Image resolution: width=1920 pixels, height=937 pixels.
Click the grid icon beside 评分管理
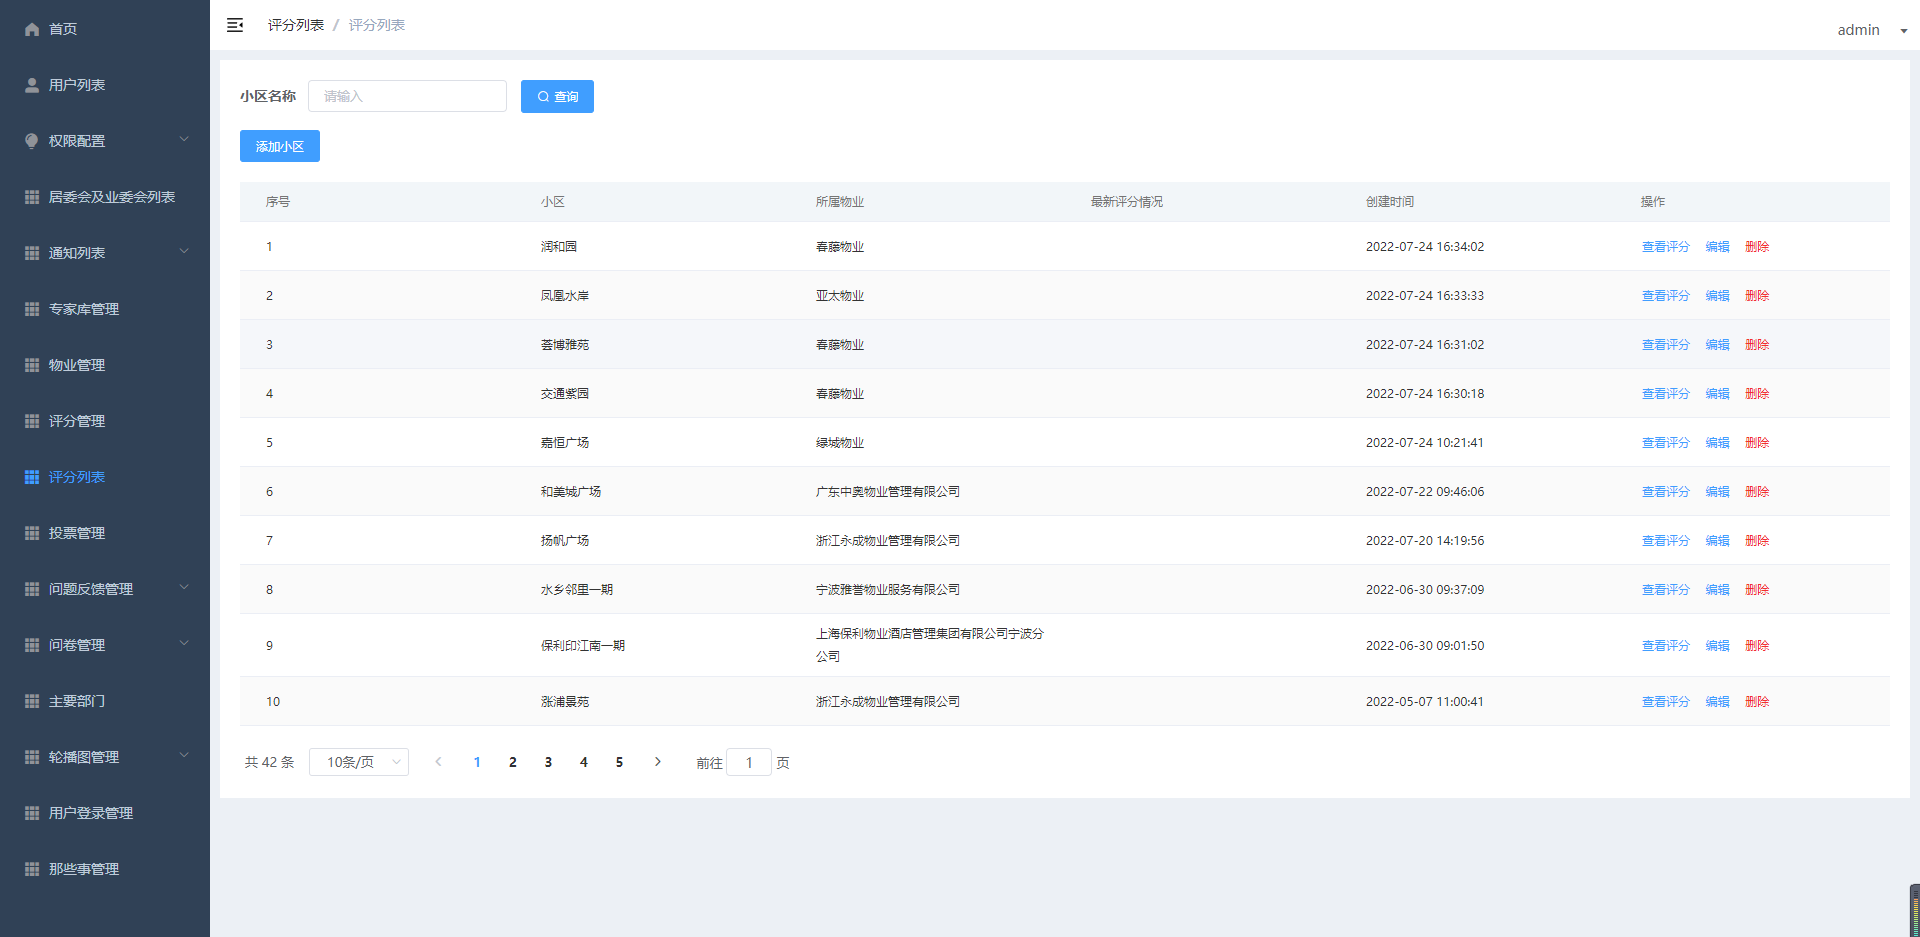tap(32, 421)
